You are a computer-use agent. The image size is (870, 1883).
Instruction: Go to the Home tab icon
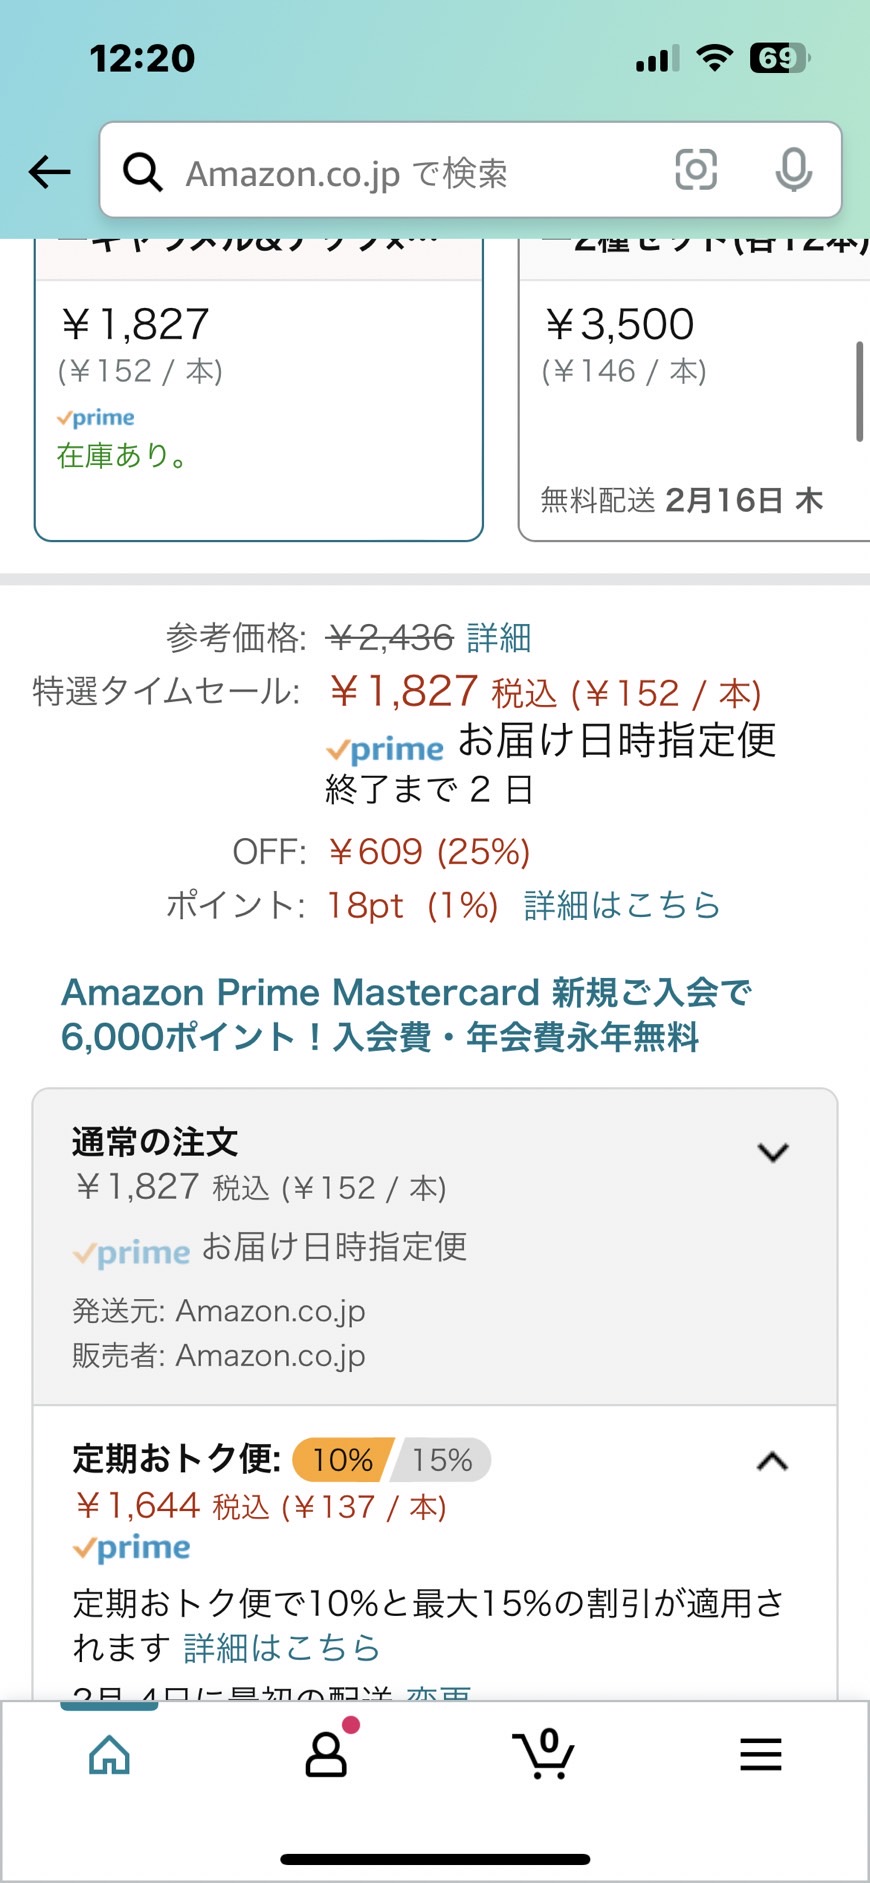pos(109,1754)
